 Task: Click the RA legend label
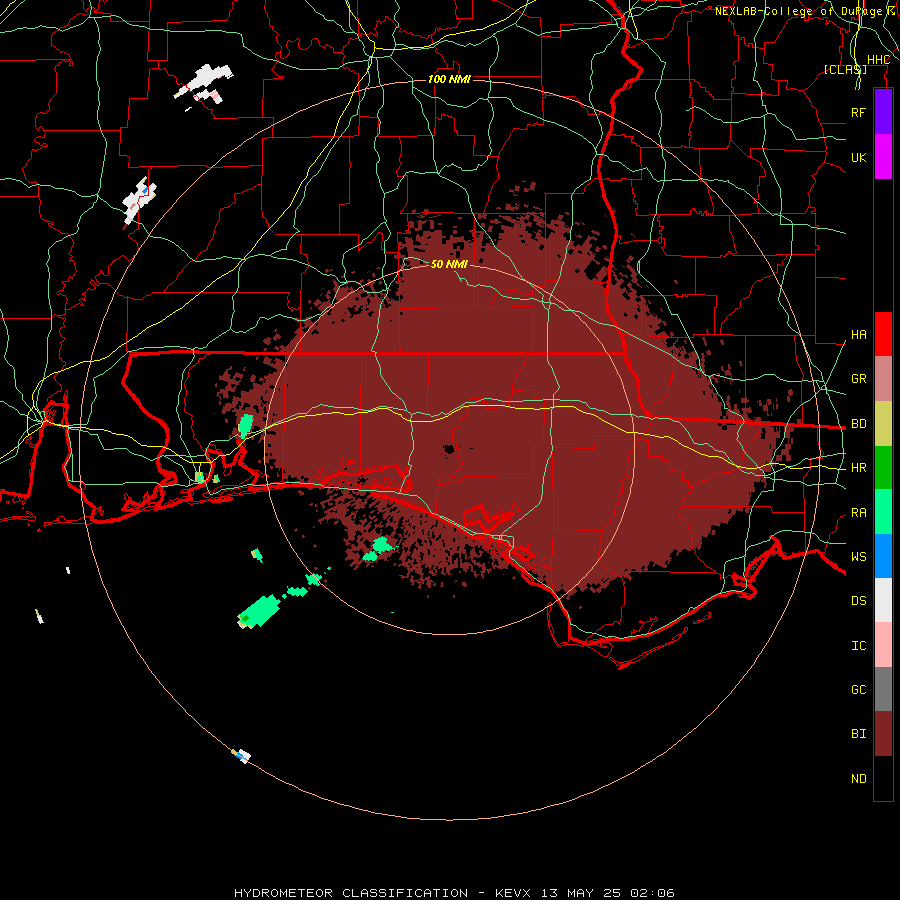[x=858, y=513]
